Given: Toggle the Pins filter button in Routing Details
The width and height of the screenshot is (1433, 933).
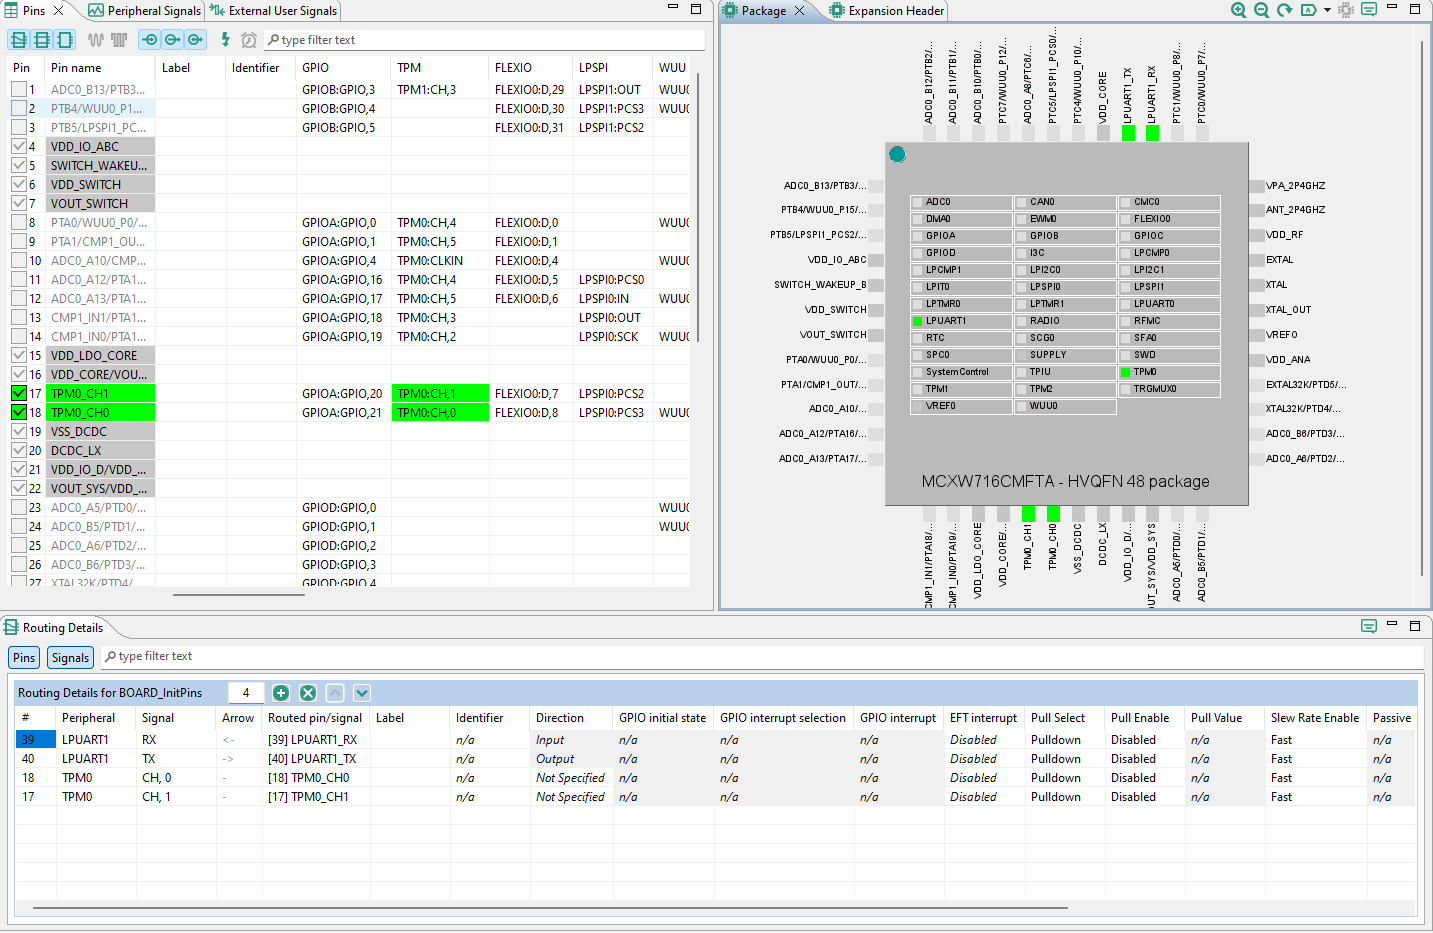Looking at the screenshot, I should point(24,658).
